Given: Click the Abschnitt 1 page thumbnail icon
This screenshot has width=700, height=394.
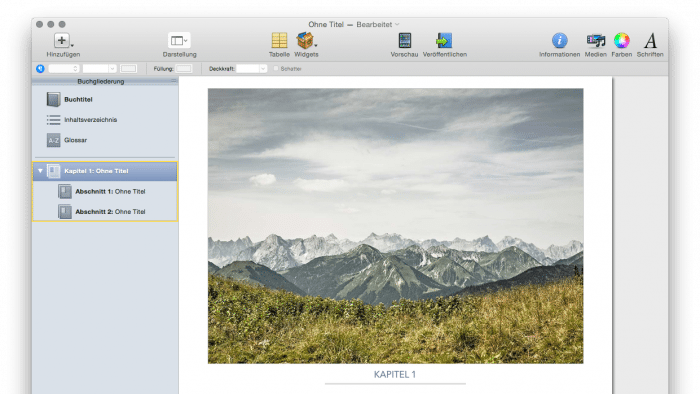Looking at the screenshot, I should [65, 191].
